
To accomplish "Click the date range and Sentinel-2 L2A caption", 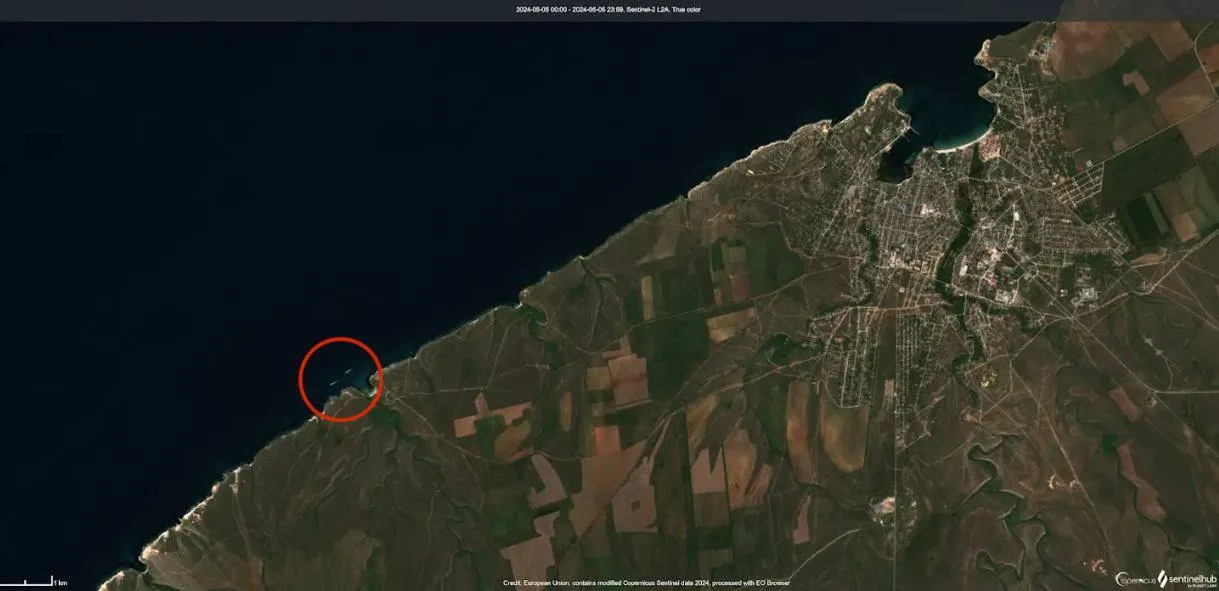I will click(x=607, y=10).
